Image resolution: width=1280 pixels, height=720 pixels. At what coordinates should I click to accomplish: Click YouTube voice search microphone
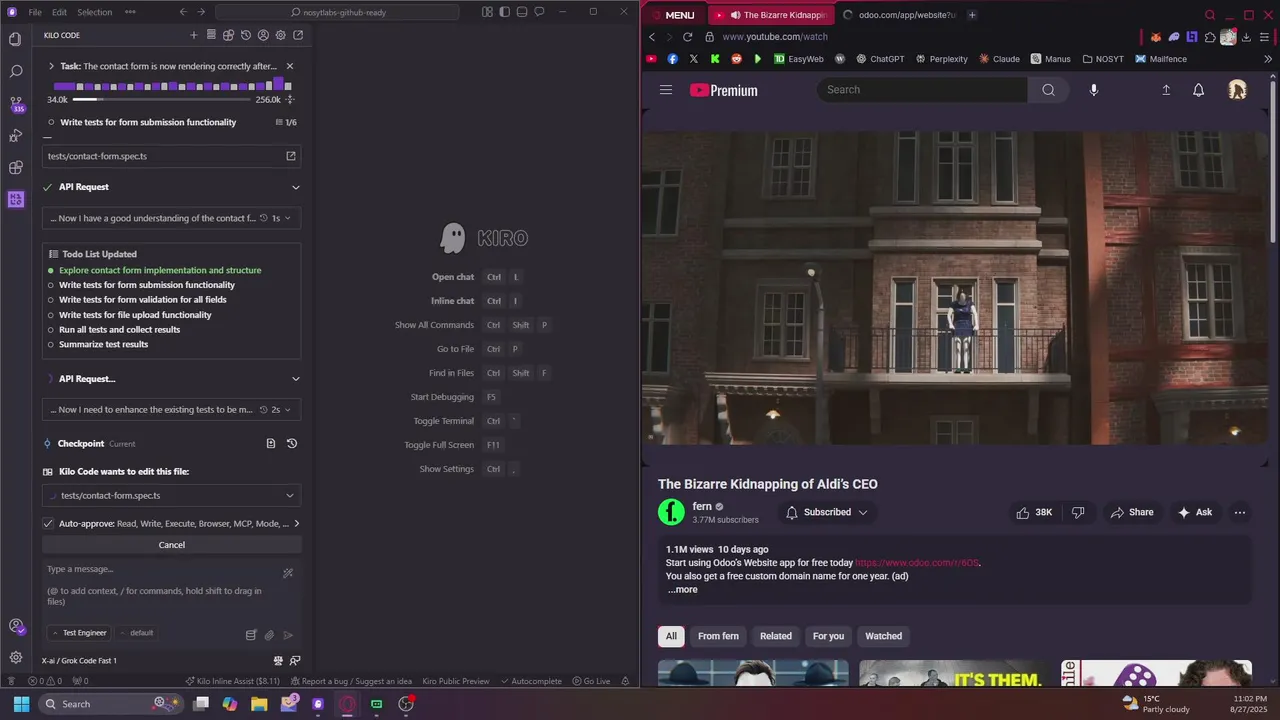[x=1093, y=90]
